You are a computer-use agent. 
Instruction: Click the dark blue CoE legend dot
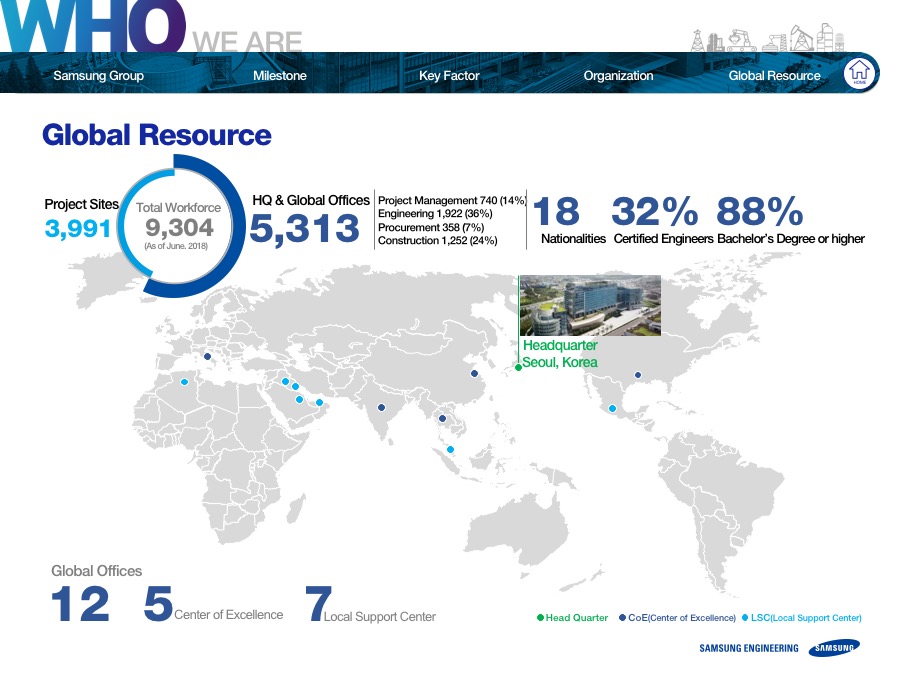(622, 618)
